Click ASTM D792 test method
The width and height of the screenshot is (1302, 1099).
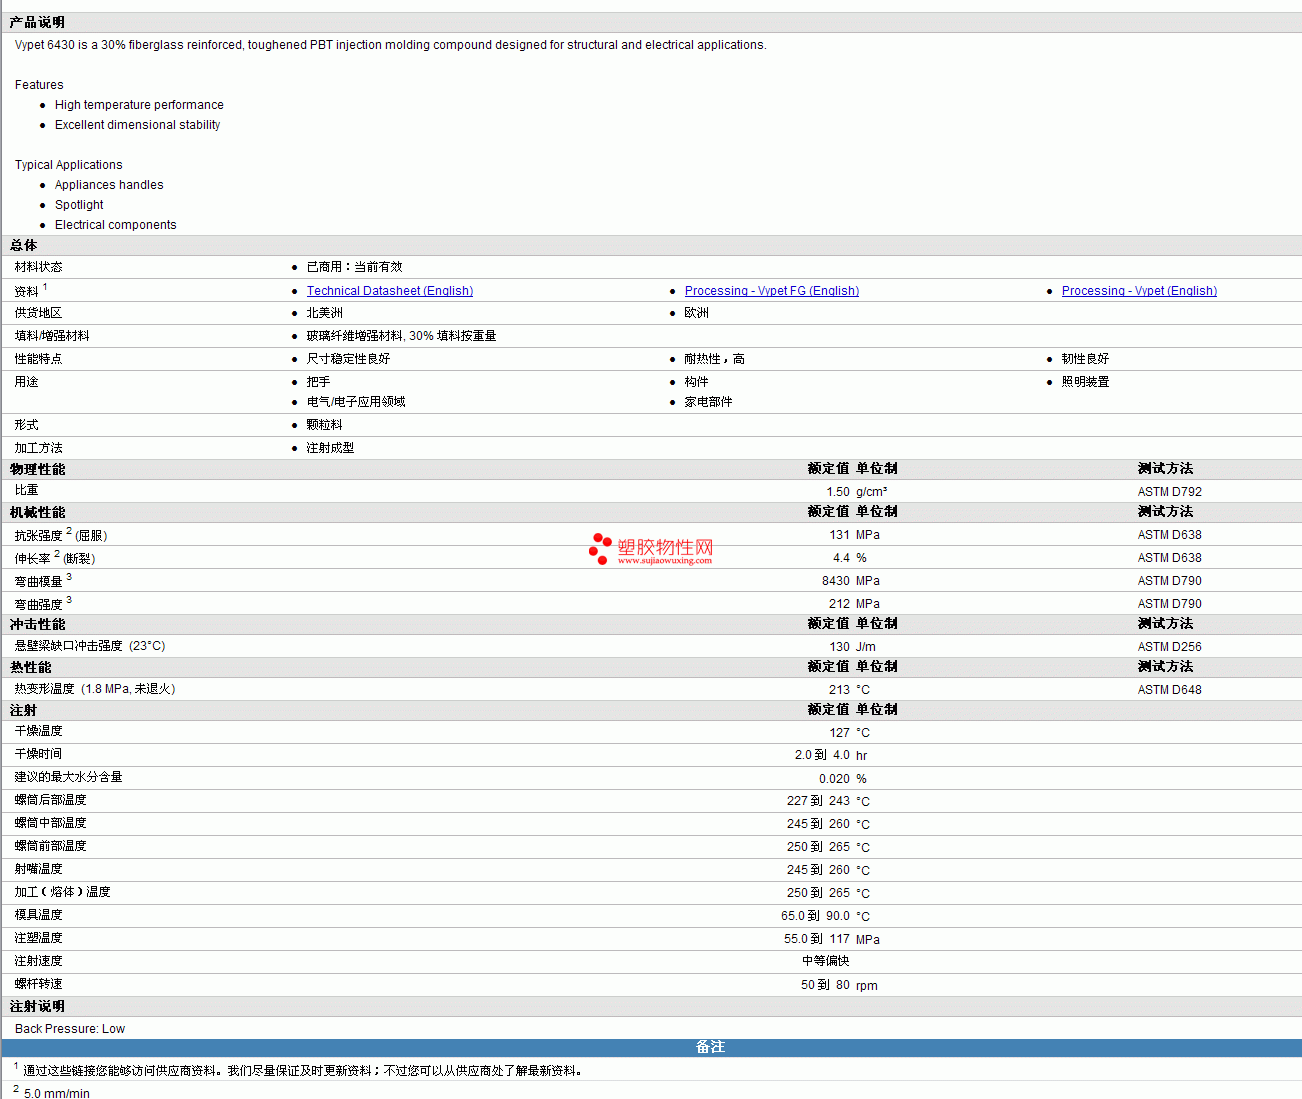point(1170,492)
